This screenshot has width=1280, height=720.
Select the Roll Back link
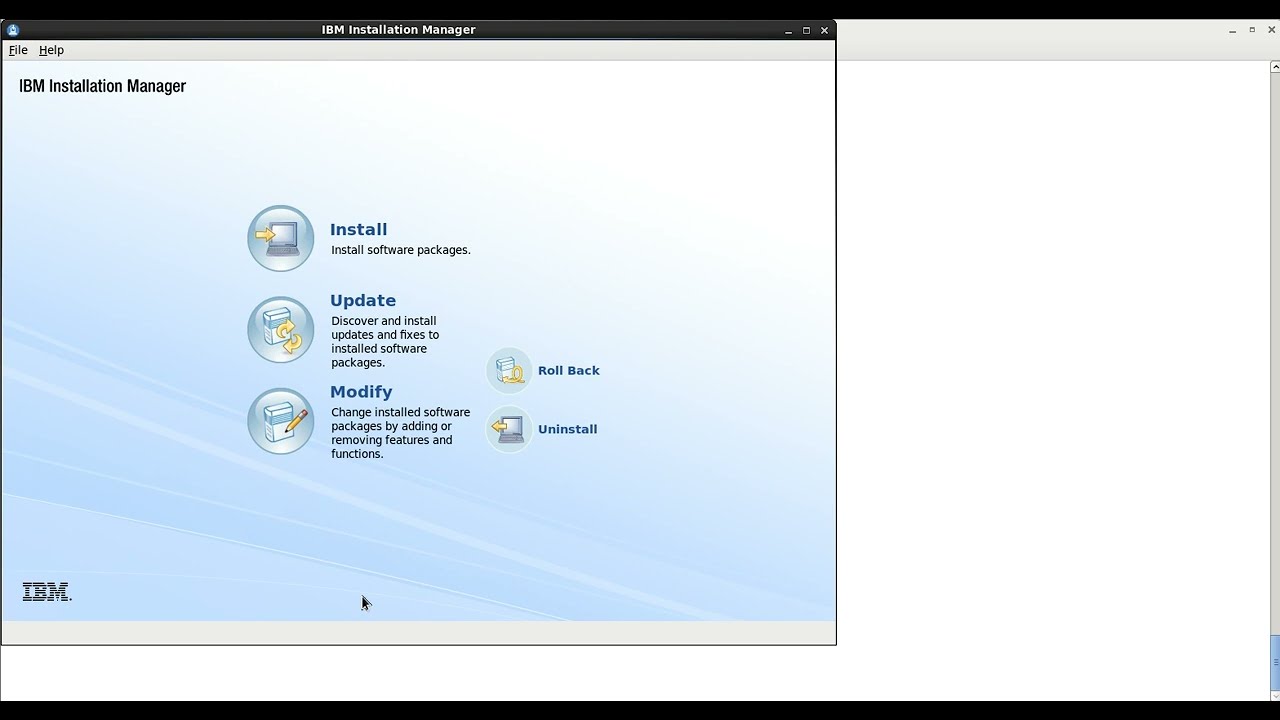coord(569,370)
